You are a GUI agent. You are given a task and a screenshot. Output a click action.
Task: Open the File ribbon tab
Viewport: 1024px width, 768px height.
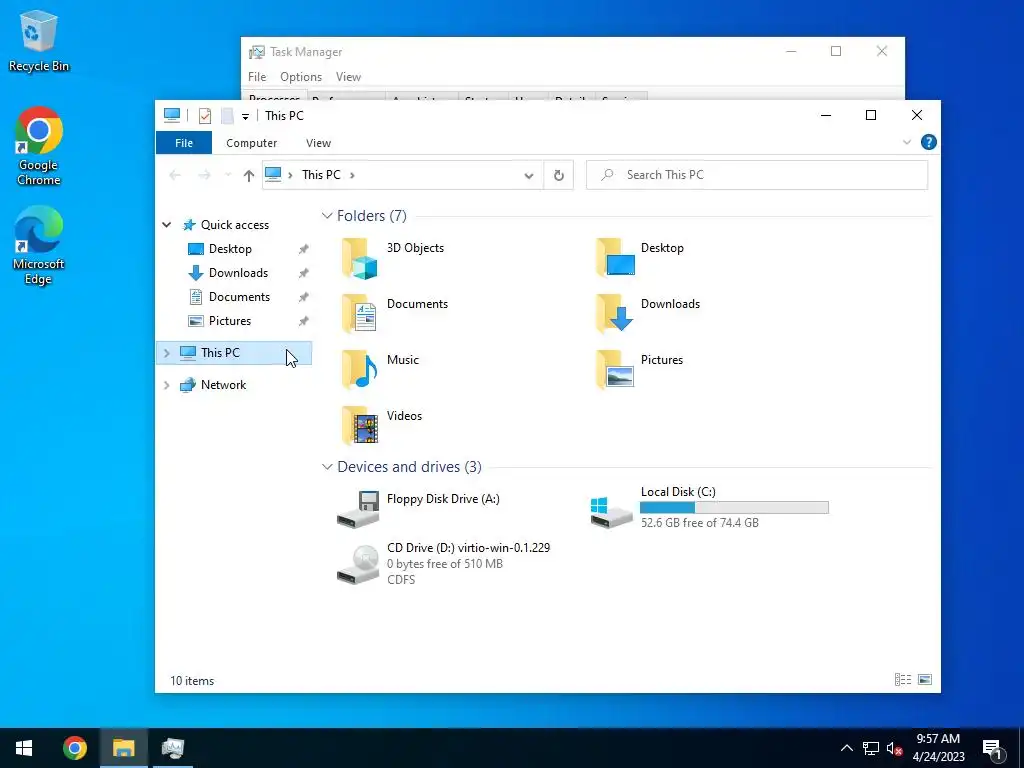184,143
